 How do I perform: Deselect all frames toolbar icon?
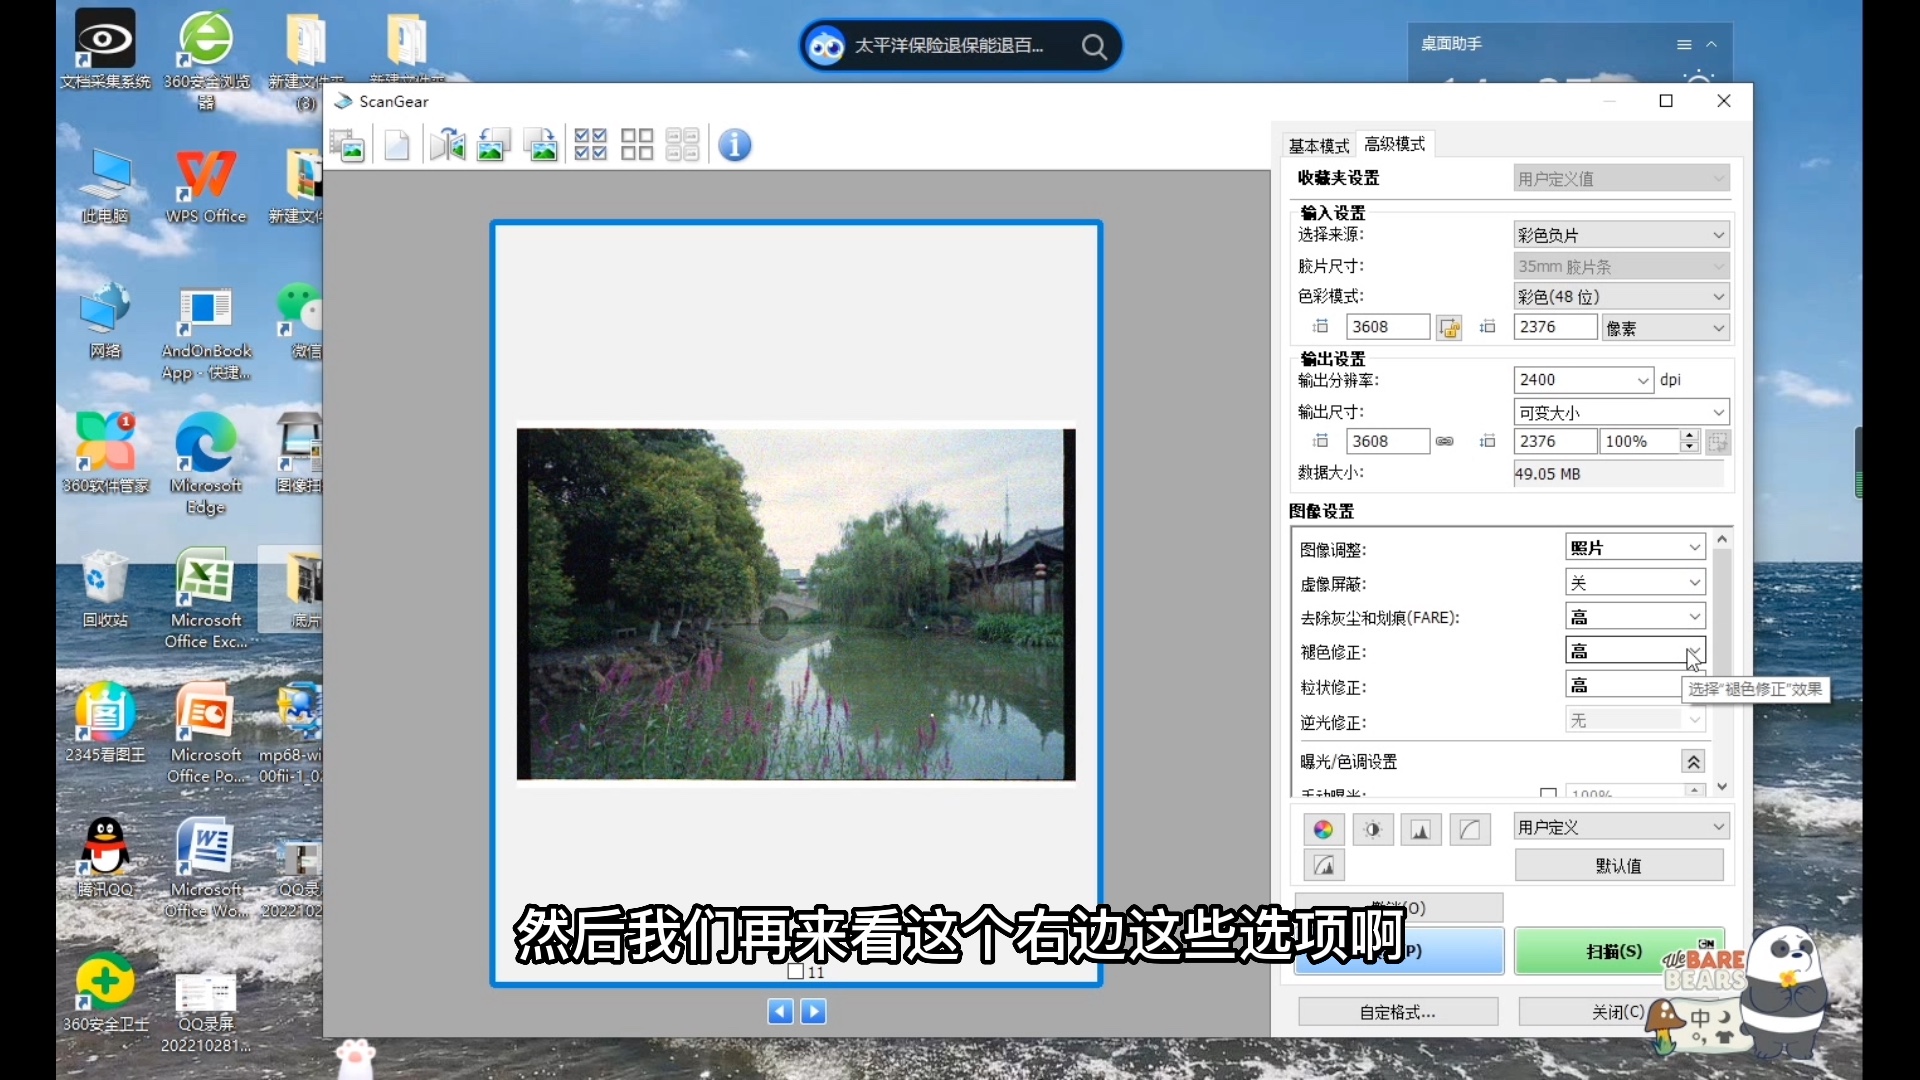pyautogui.click(x=637, y=145)
